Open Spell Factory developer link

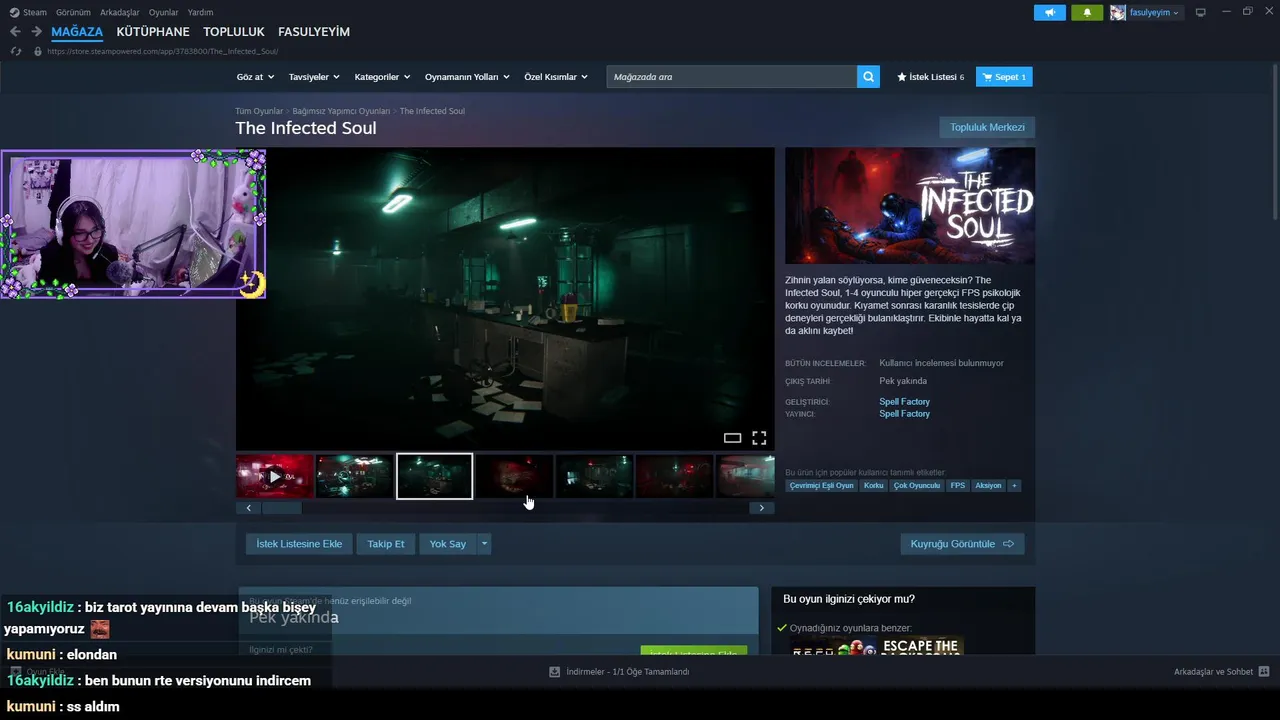[904, 402]
